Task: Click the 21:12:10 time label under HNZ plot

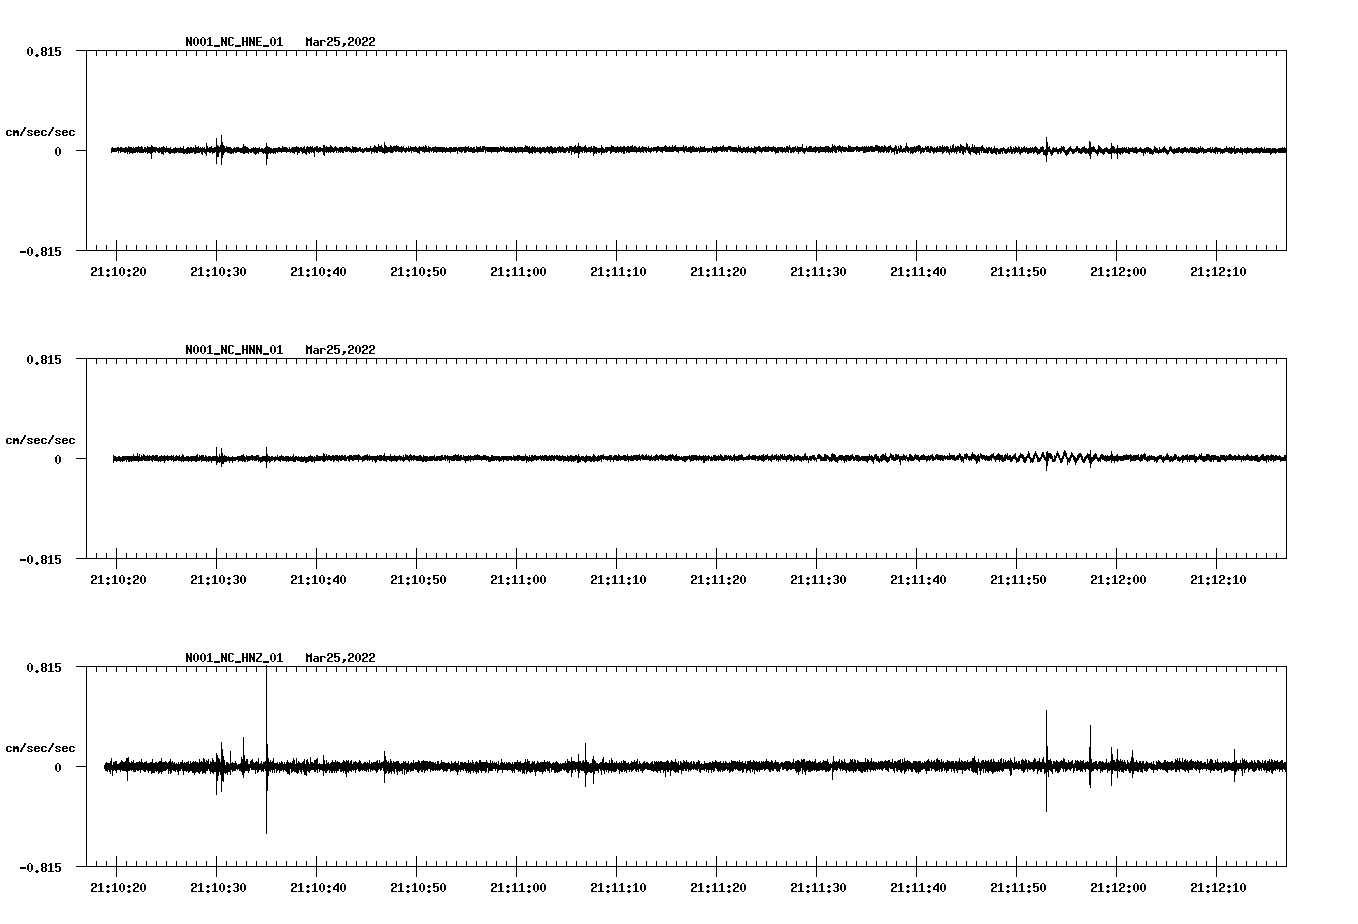Action: pyautogui.click(x=1218, y=887)
